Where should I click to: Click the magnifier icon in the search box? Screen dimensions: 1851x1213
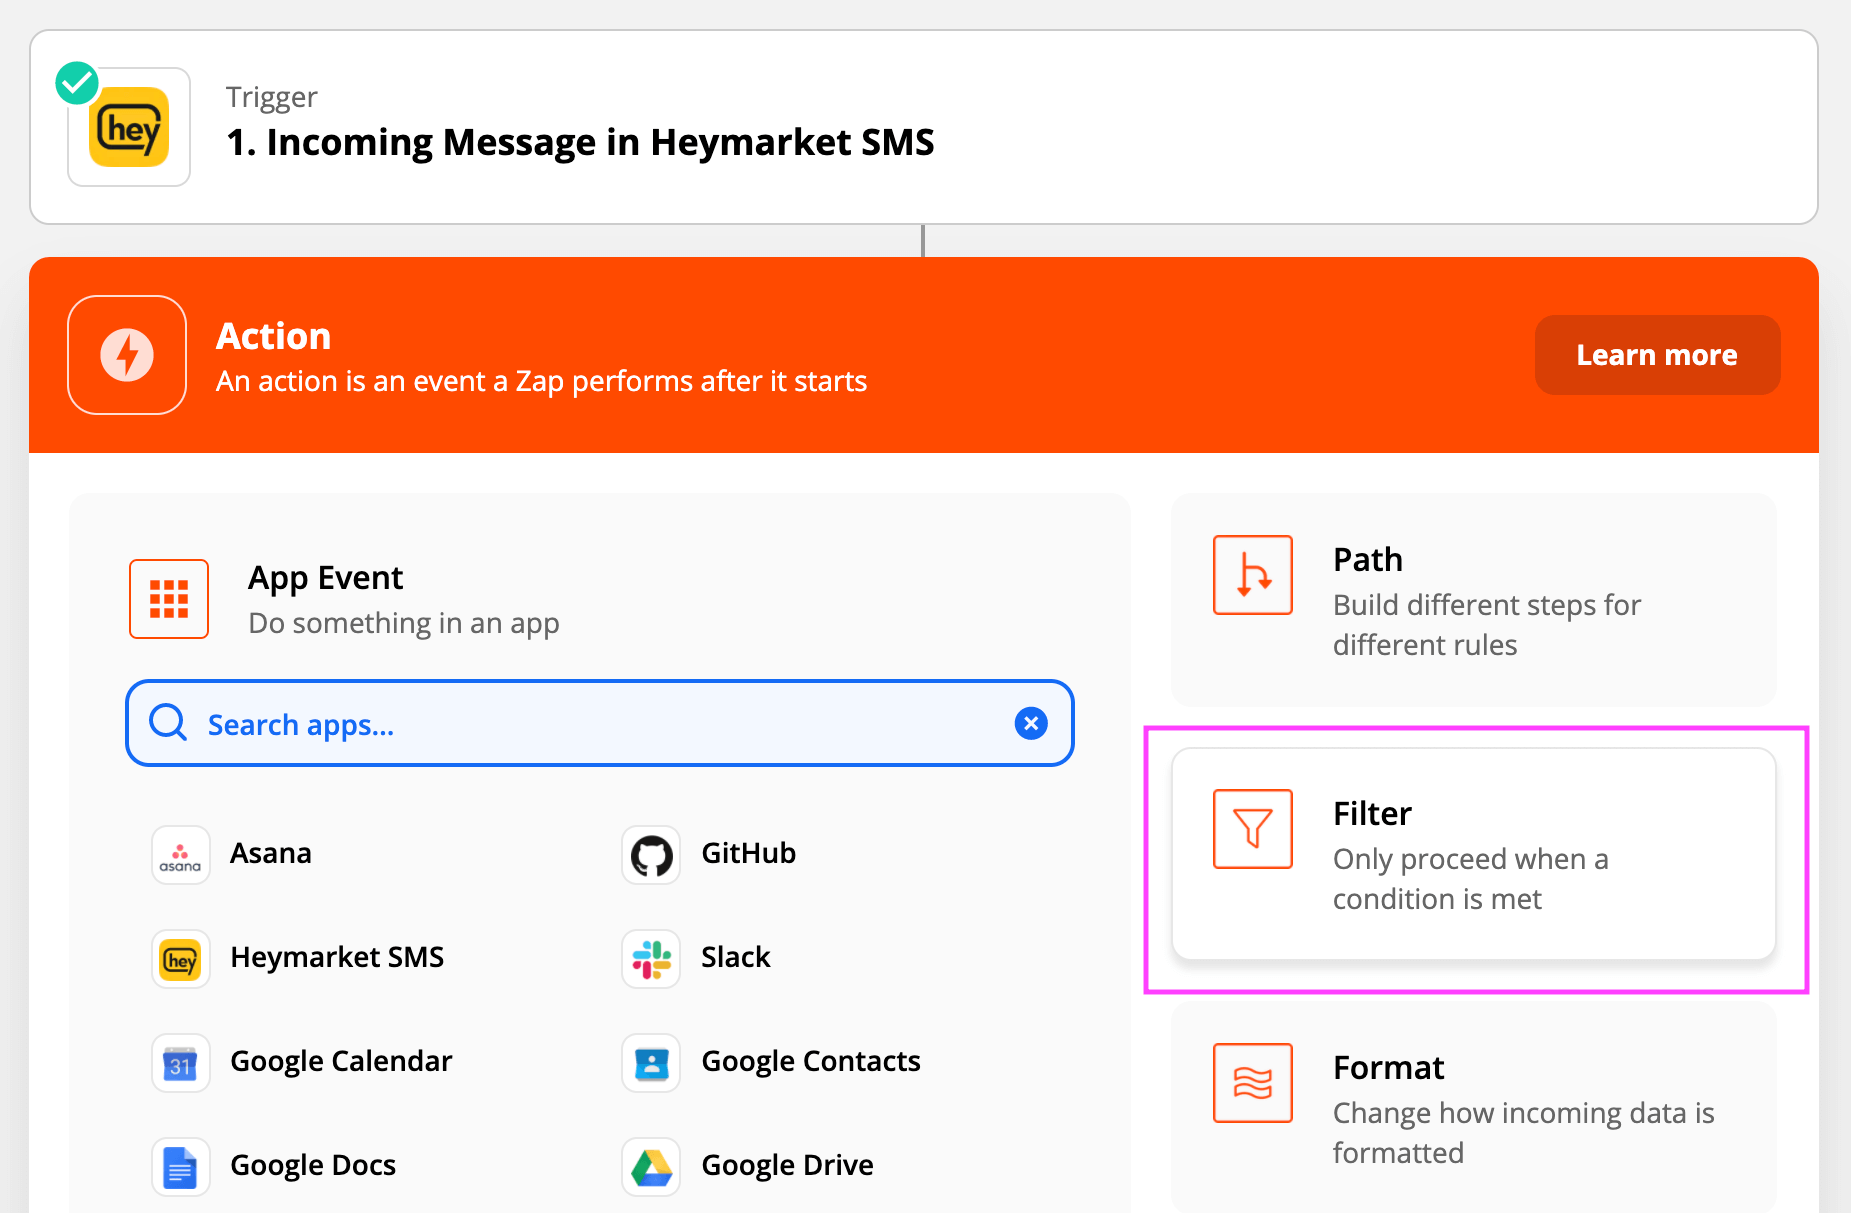pos(168,722)
